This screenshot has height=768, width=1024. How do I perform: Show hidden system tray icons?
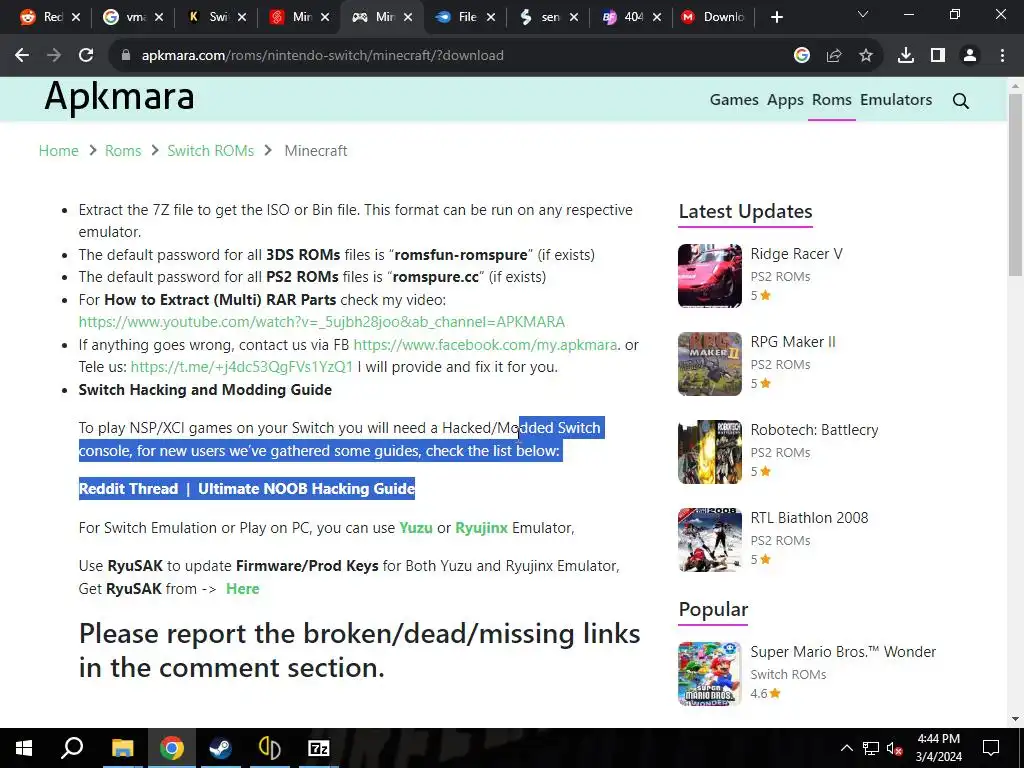[846, 748]
